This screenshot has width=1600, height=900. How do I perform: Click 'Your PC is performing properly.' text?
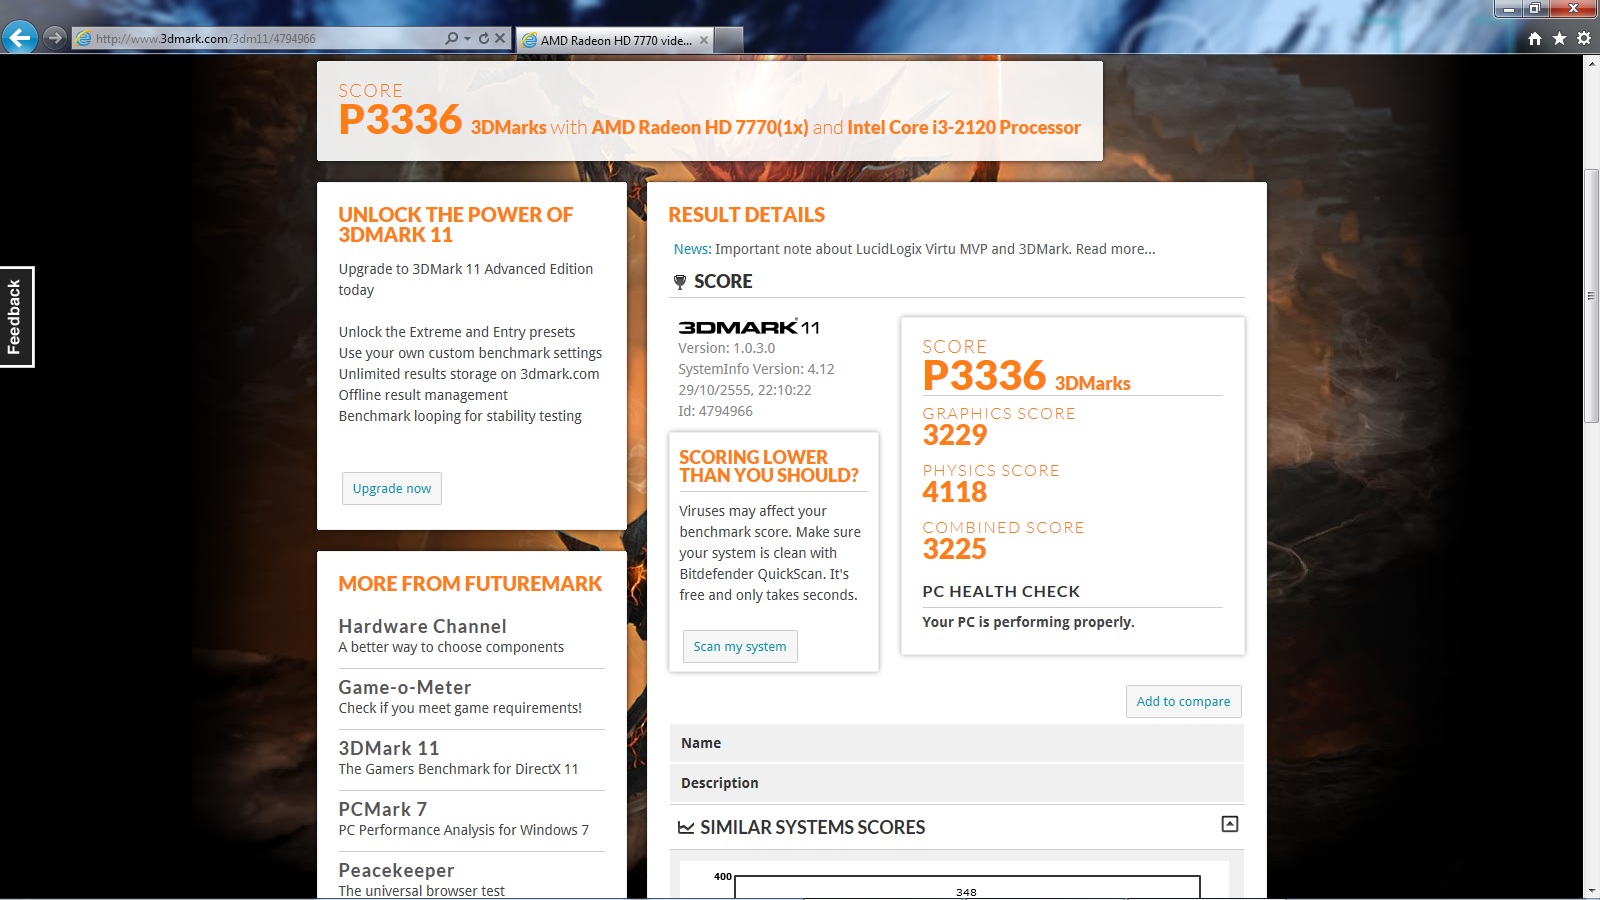(1028, 622)
